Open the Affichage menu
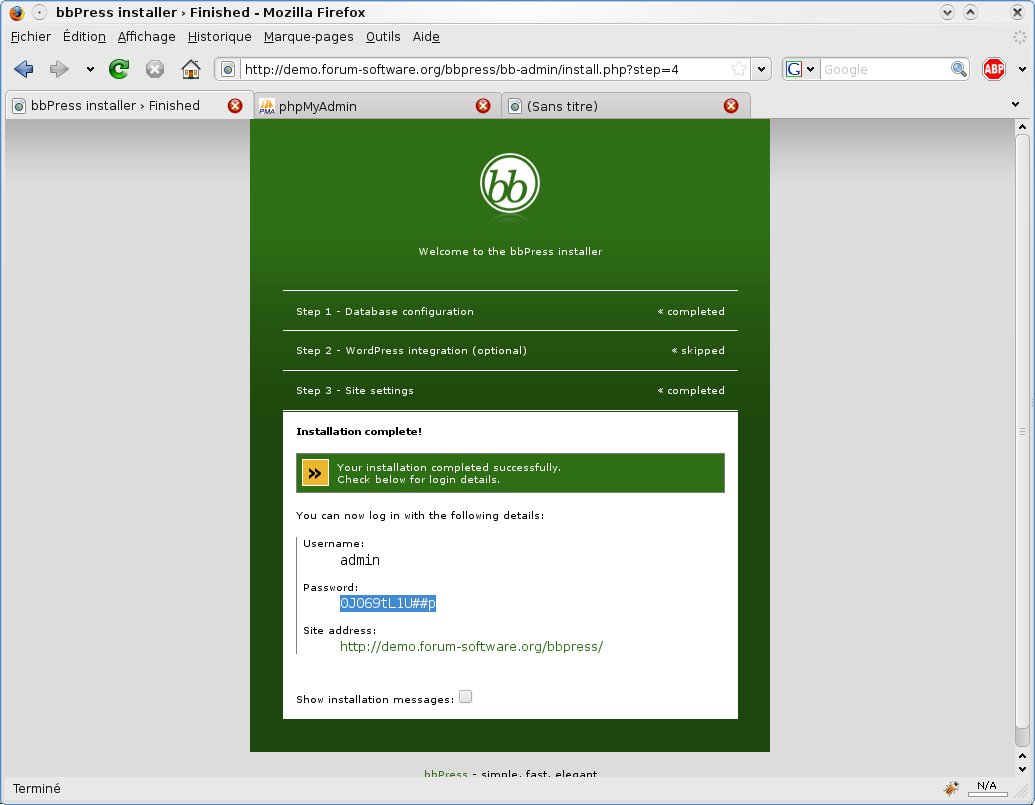Screen dimensions: 1035x805 tap(147, 37)
